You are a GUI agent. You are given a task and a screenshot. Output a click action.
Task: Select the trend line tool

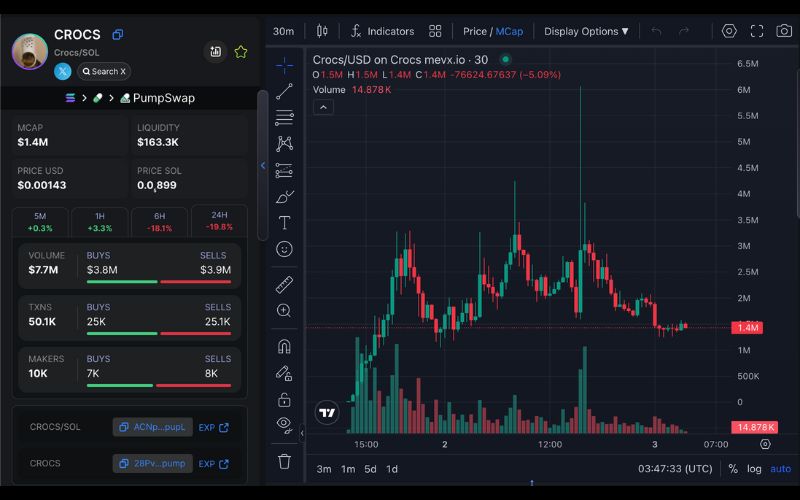pos(284,91)
